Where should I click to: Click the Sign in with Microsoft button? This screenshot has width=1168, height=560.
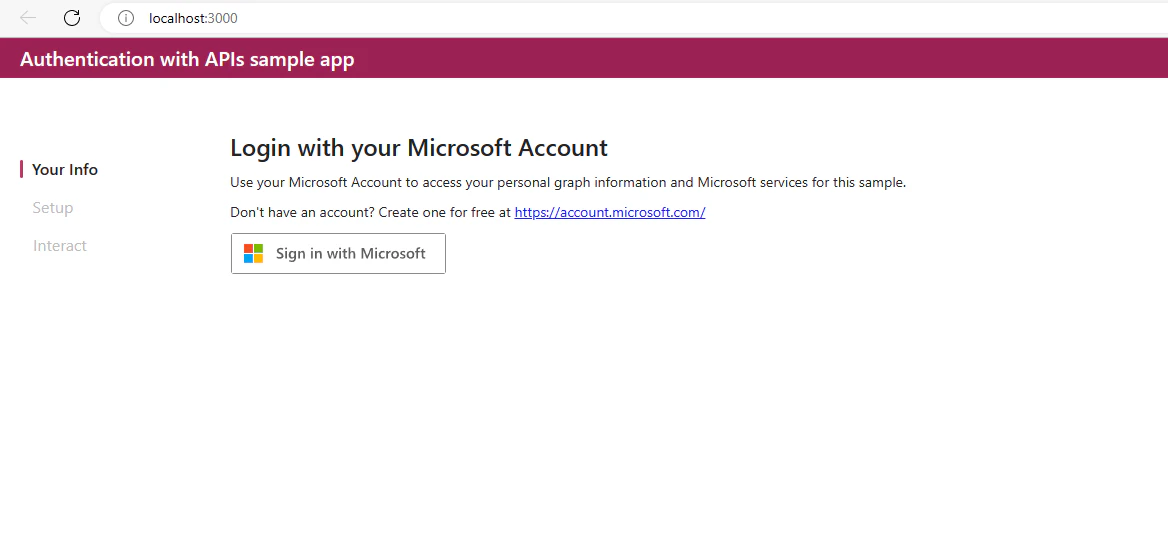click(x=338, y=253)
